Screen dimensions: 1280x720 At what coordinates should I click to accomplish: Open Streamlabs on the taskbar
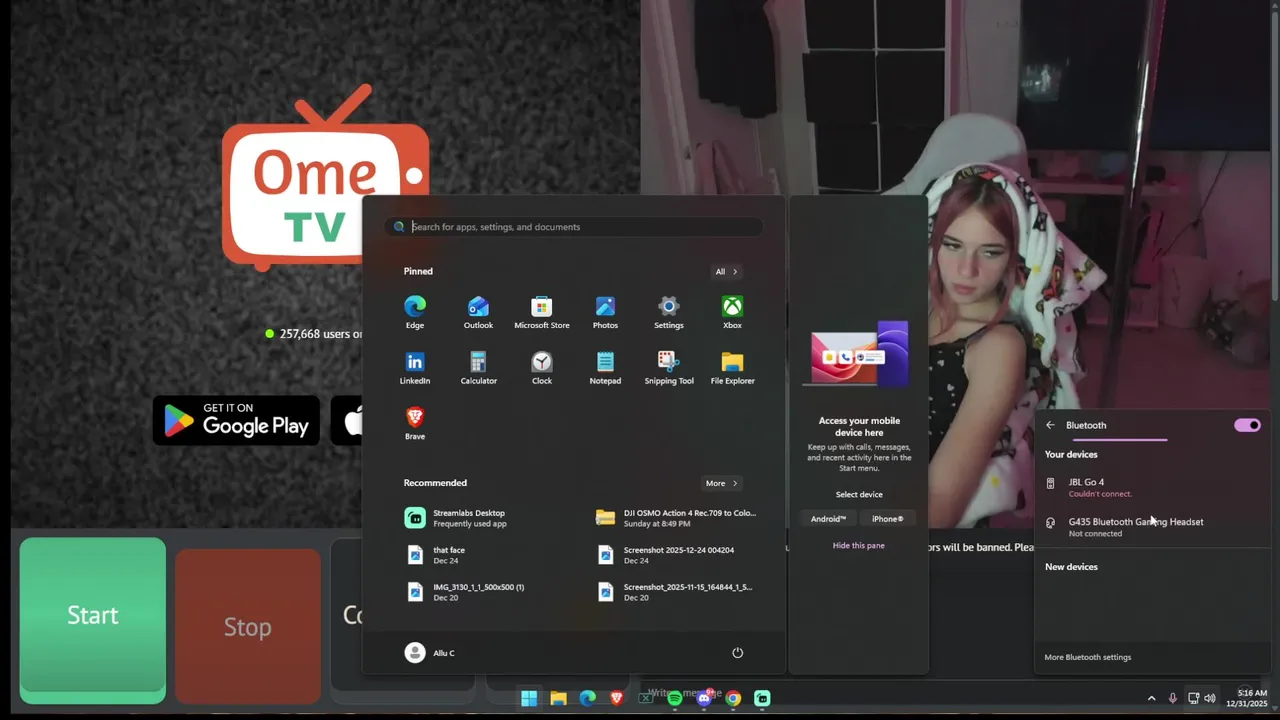[762, 698]
